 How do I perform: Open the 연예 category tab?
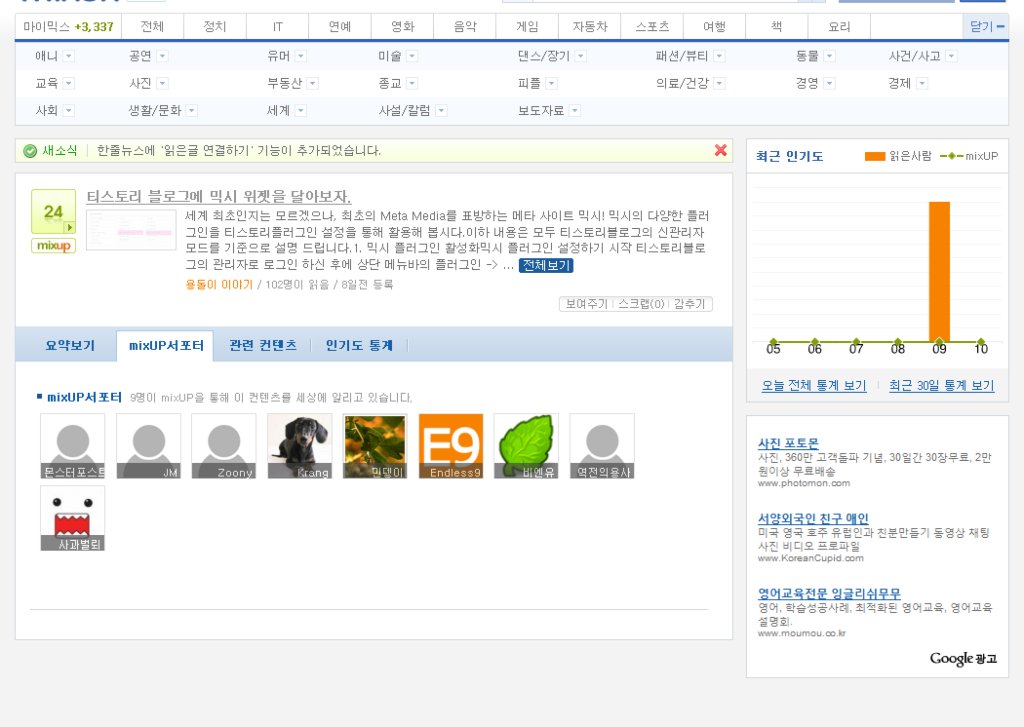[340, 27]
